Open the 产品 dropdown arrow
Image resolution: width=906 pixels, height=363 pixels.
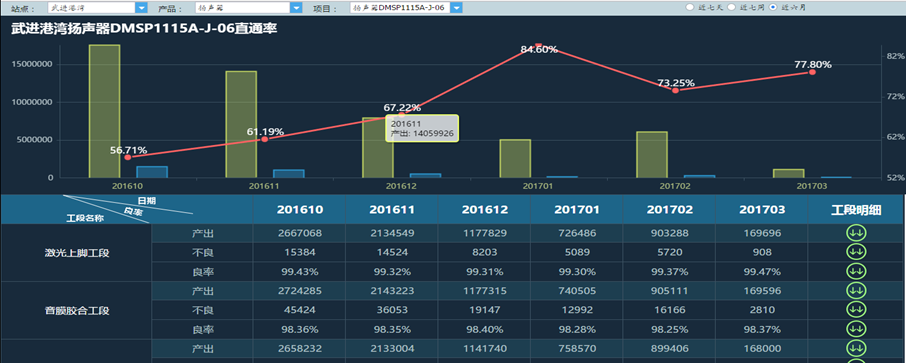pyautogui.click(x=296, y=8)
